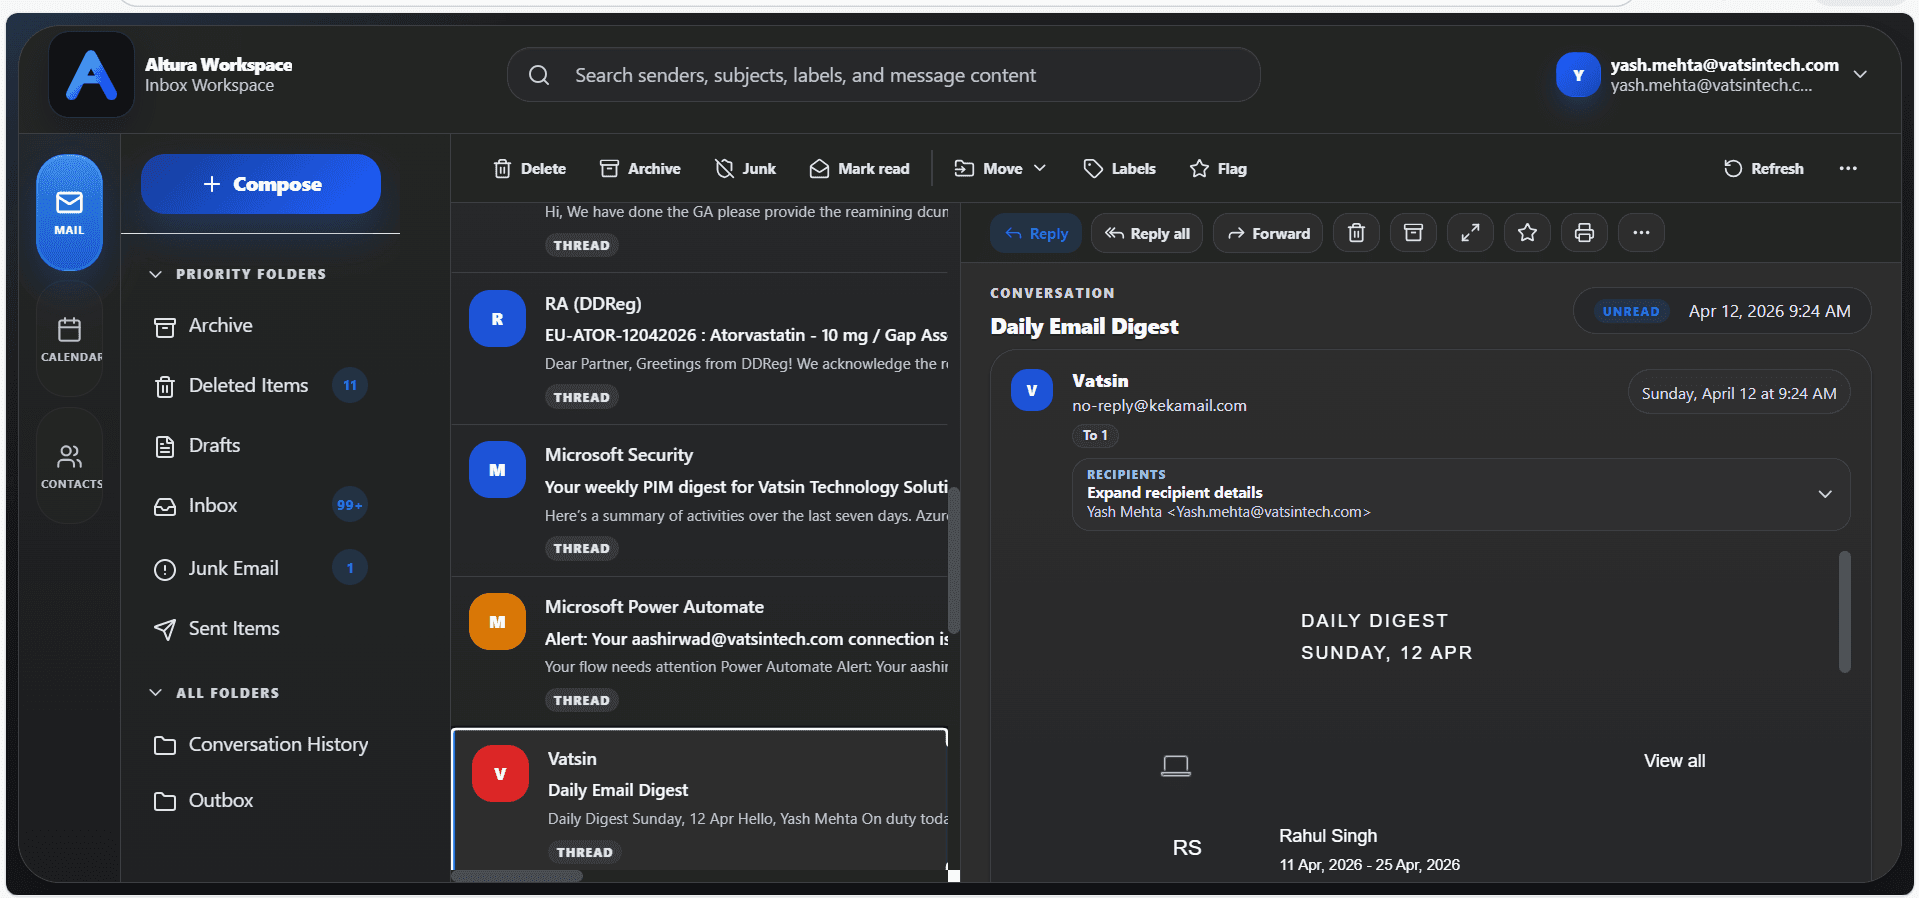
Task: Click Reply all button
Action: tap(1147, 233)
